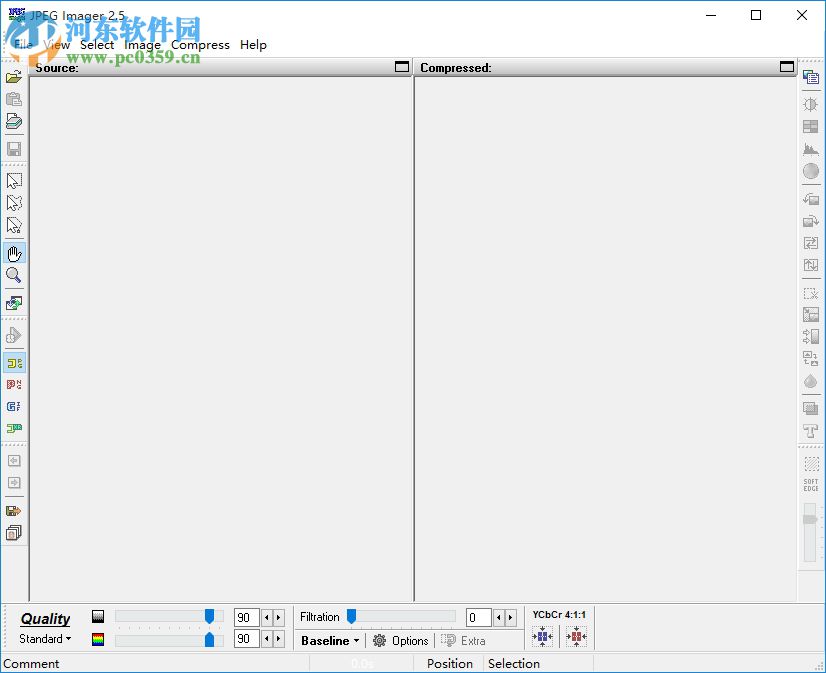826x673 pixels.
Task: Select the rectangular selection arrow tool
Action: 14,181
